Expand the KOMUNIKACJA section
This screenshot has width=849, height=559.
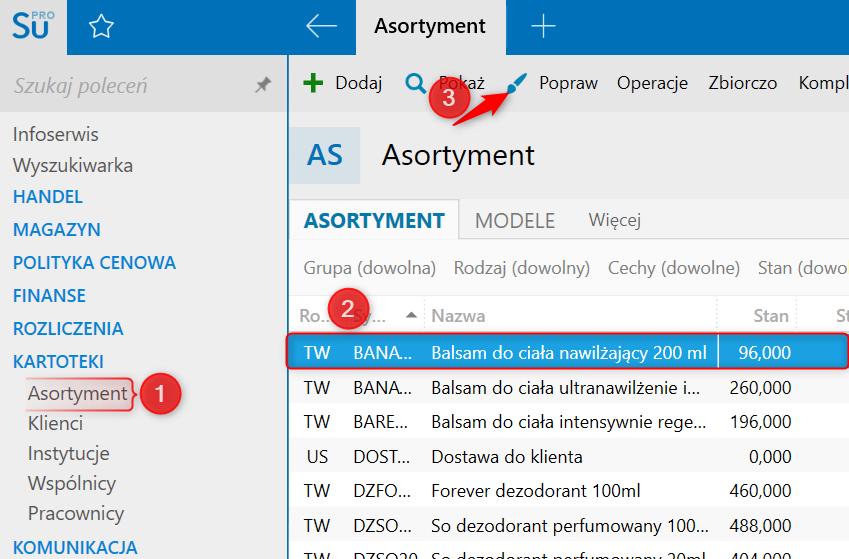75,547
